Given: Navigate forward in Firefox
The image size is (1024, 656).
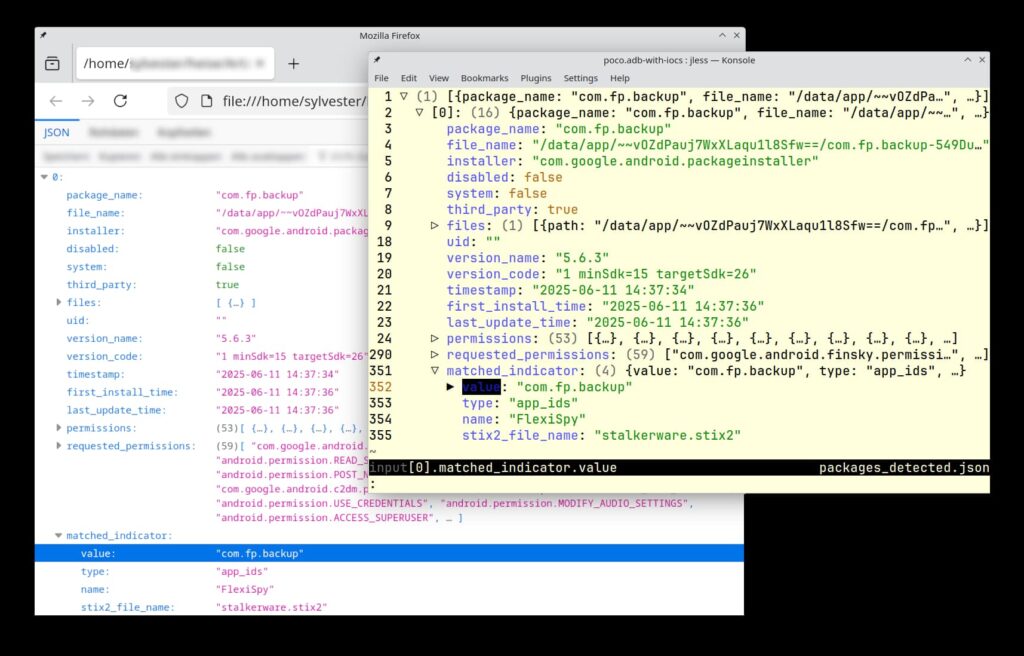Looking at the screenshot, I should click(x=88, y=101).
